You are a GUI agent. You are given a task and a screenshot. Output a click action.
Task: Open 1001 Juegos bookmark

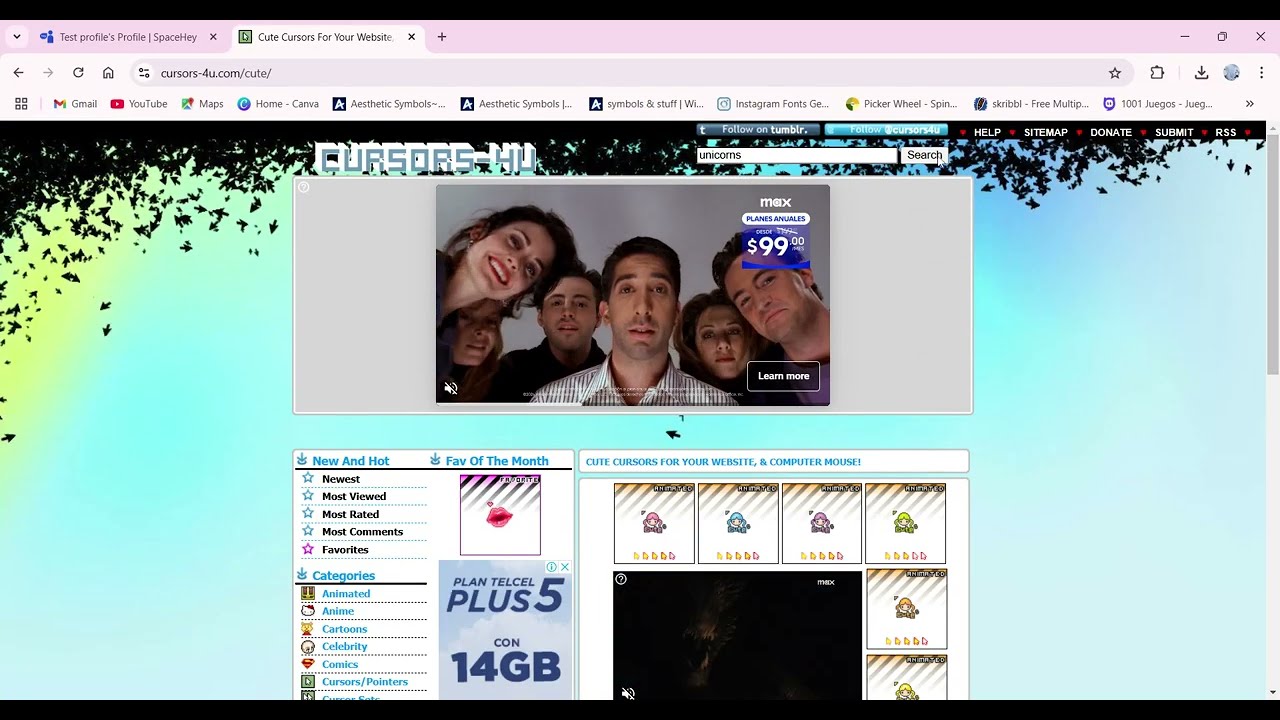coord(1158,104)
